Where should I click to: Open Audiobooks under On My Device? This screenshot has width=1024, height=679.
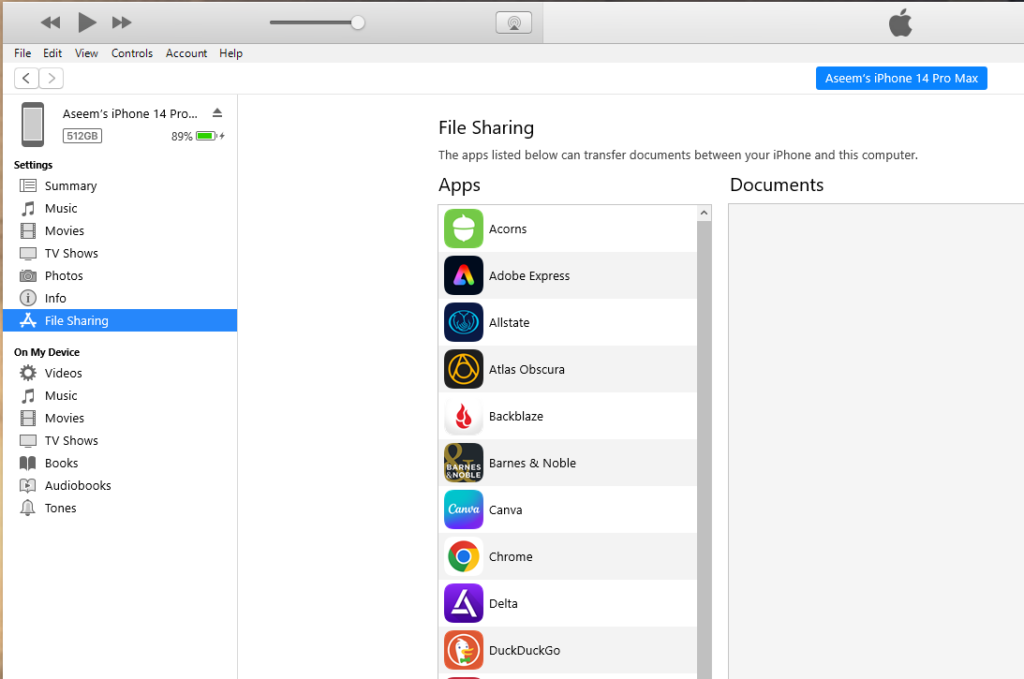click(x=120, y=485)
